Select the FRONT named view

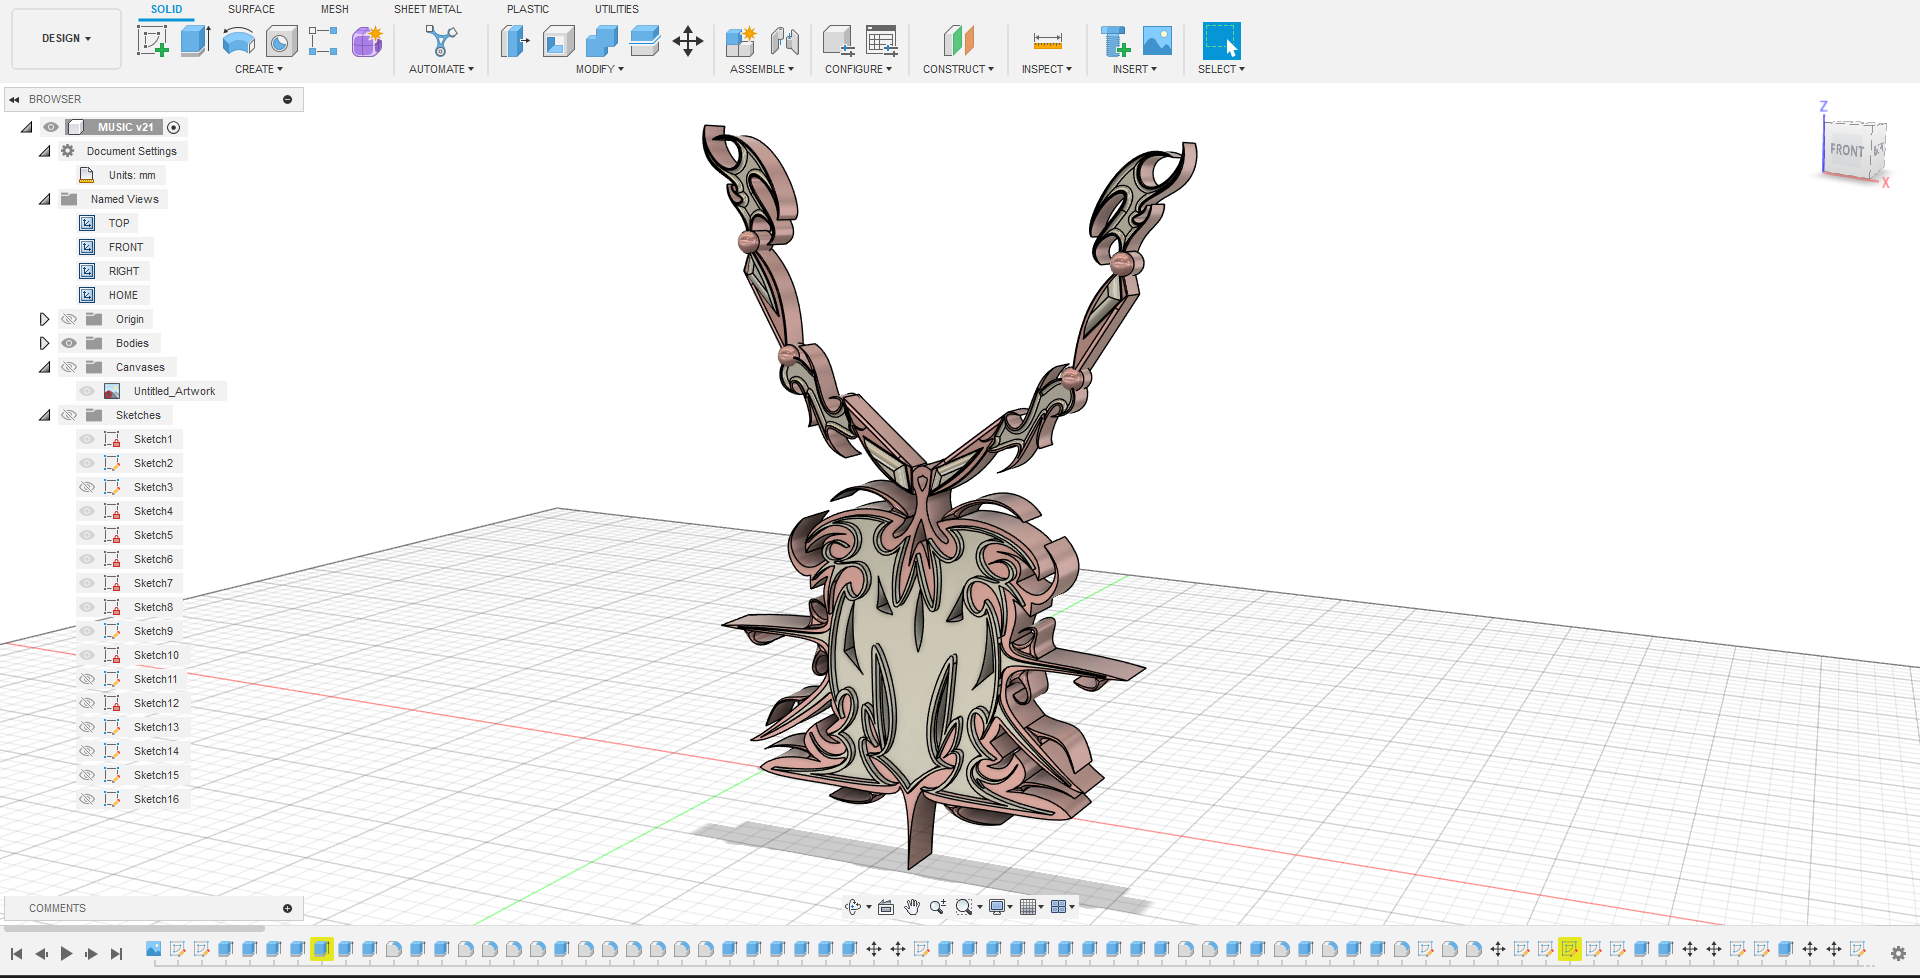tap(126, 247)
